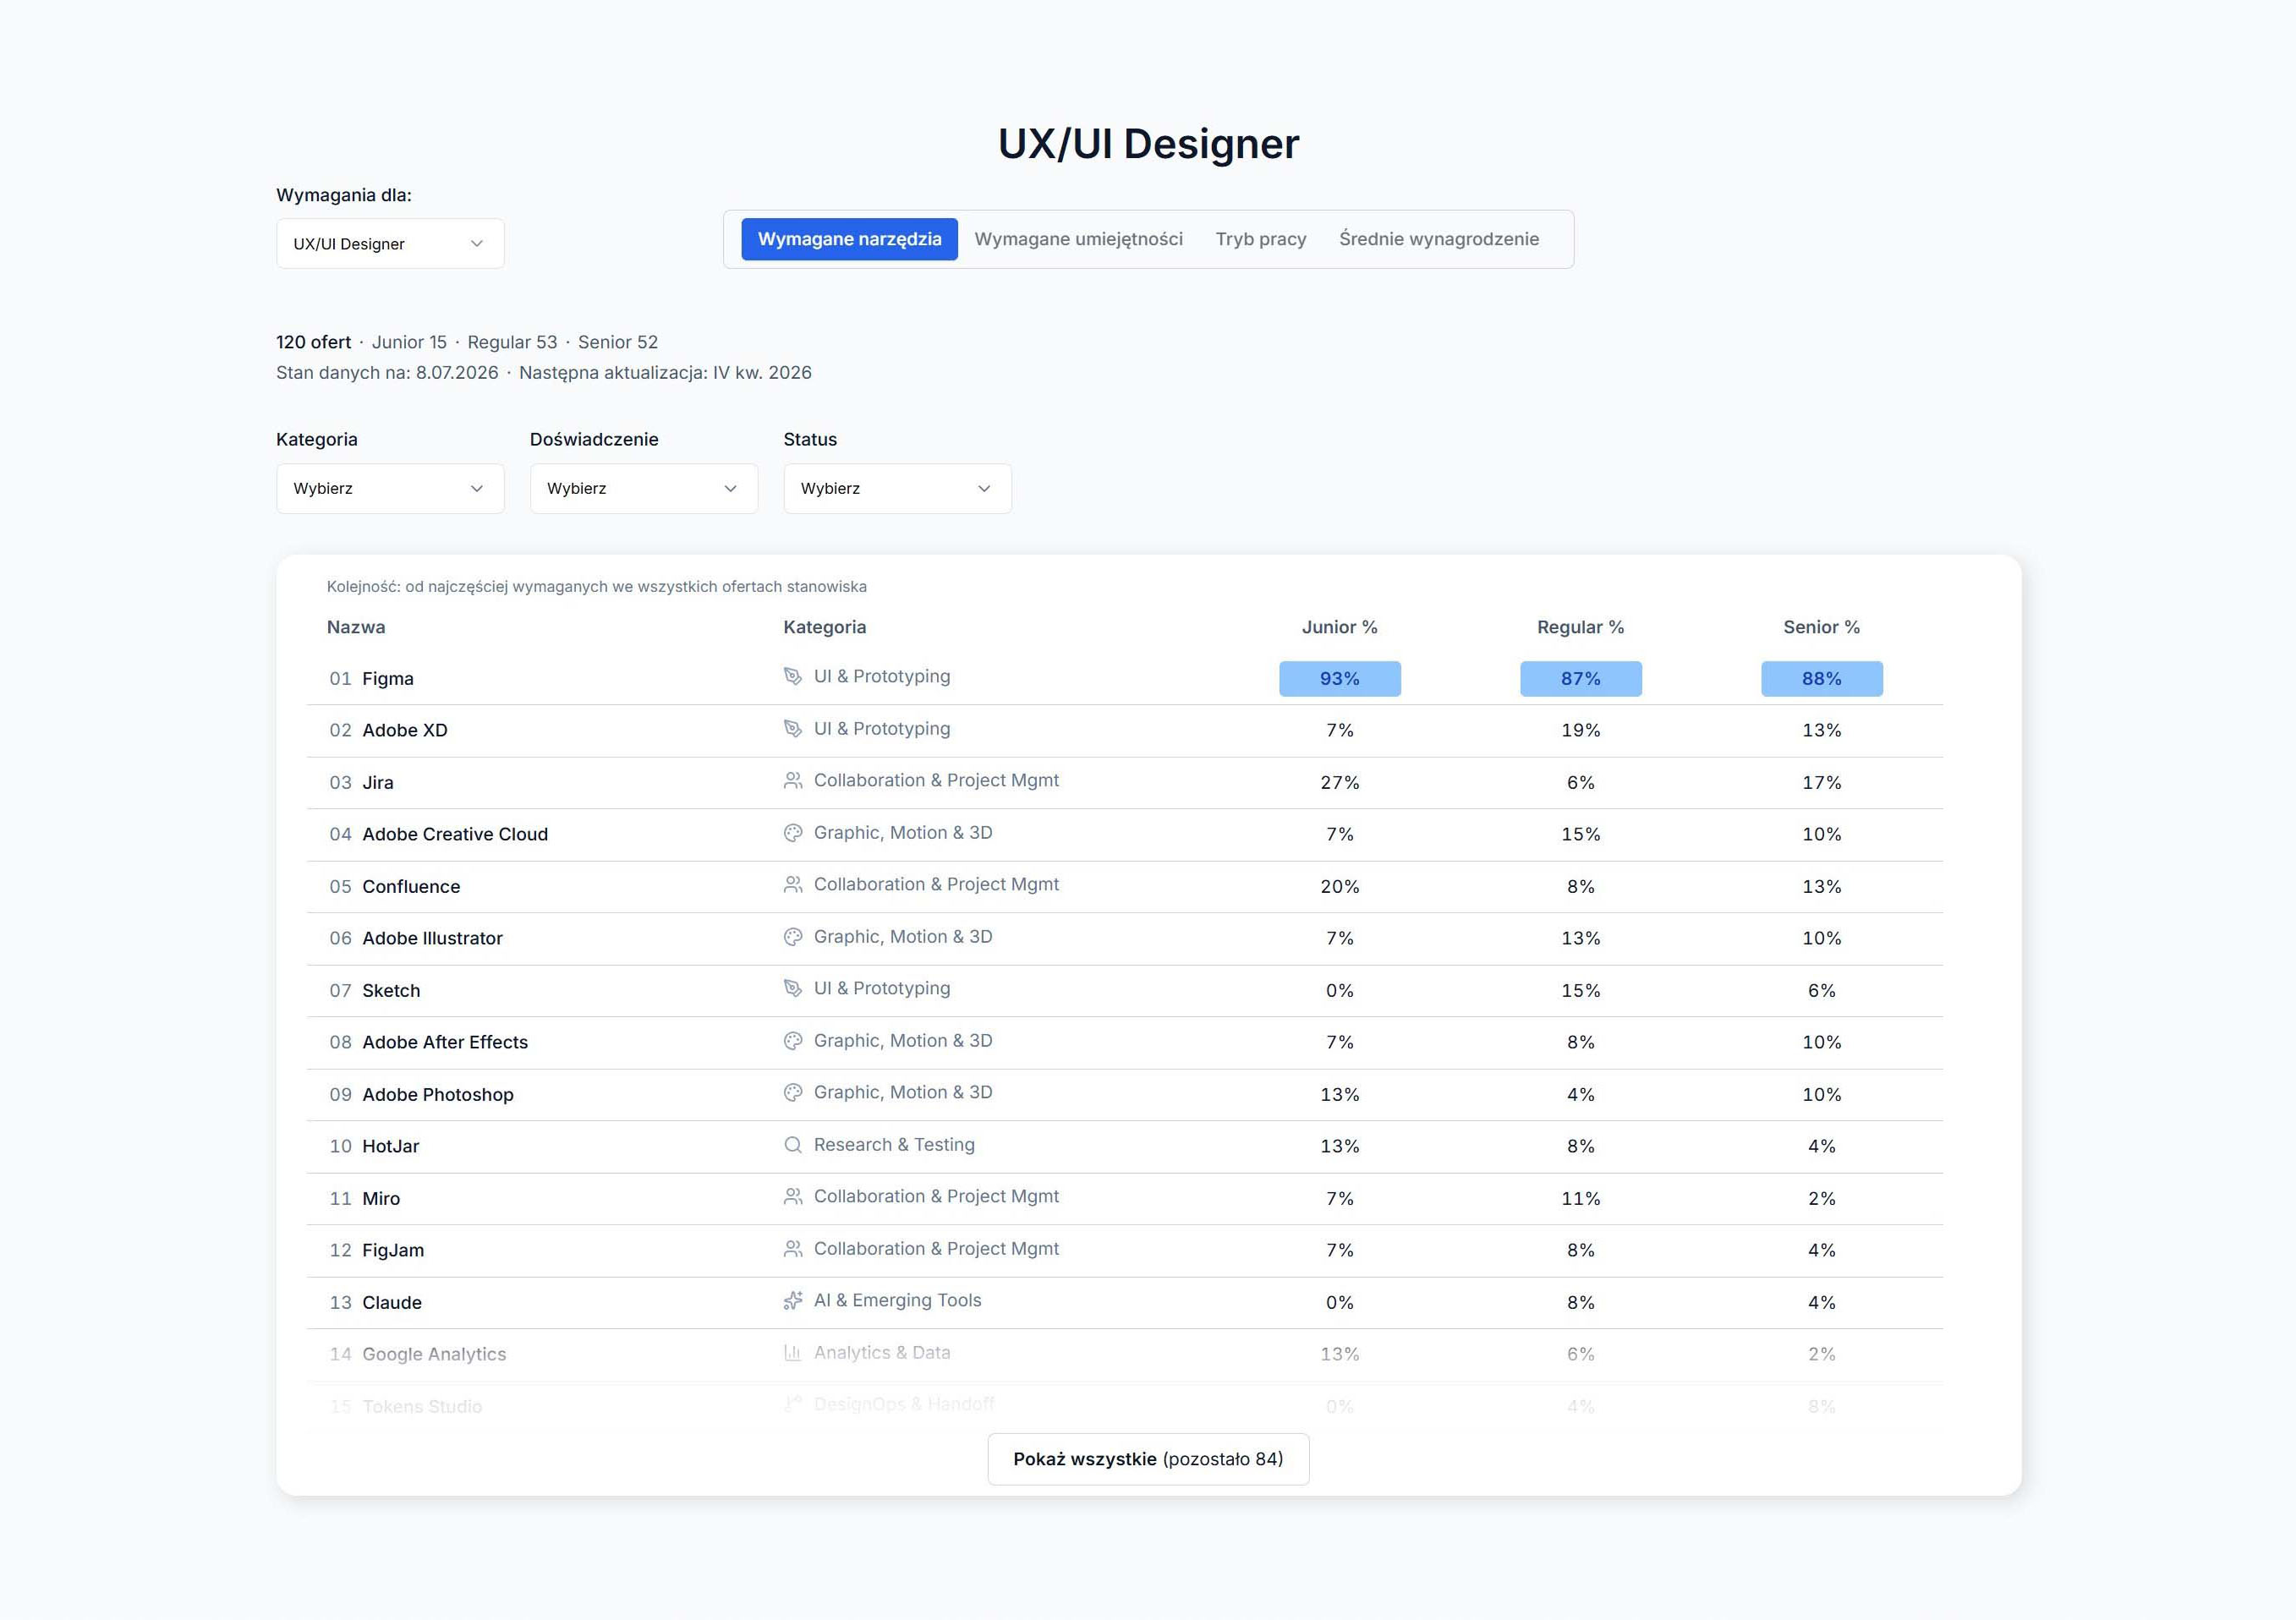Click the highlighted 93% Junior Figma cell
Image resolution: width=2296 pixels, height=1620 pixels.
(1339, 678)
